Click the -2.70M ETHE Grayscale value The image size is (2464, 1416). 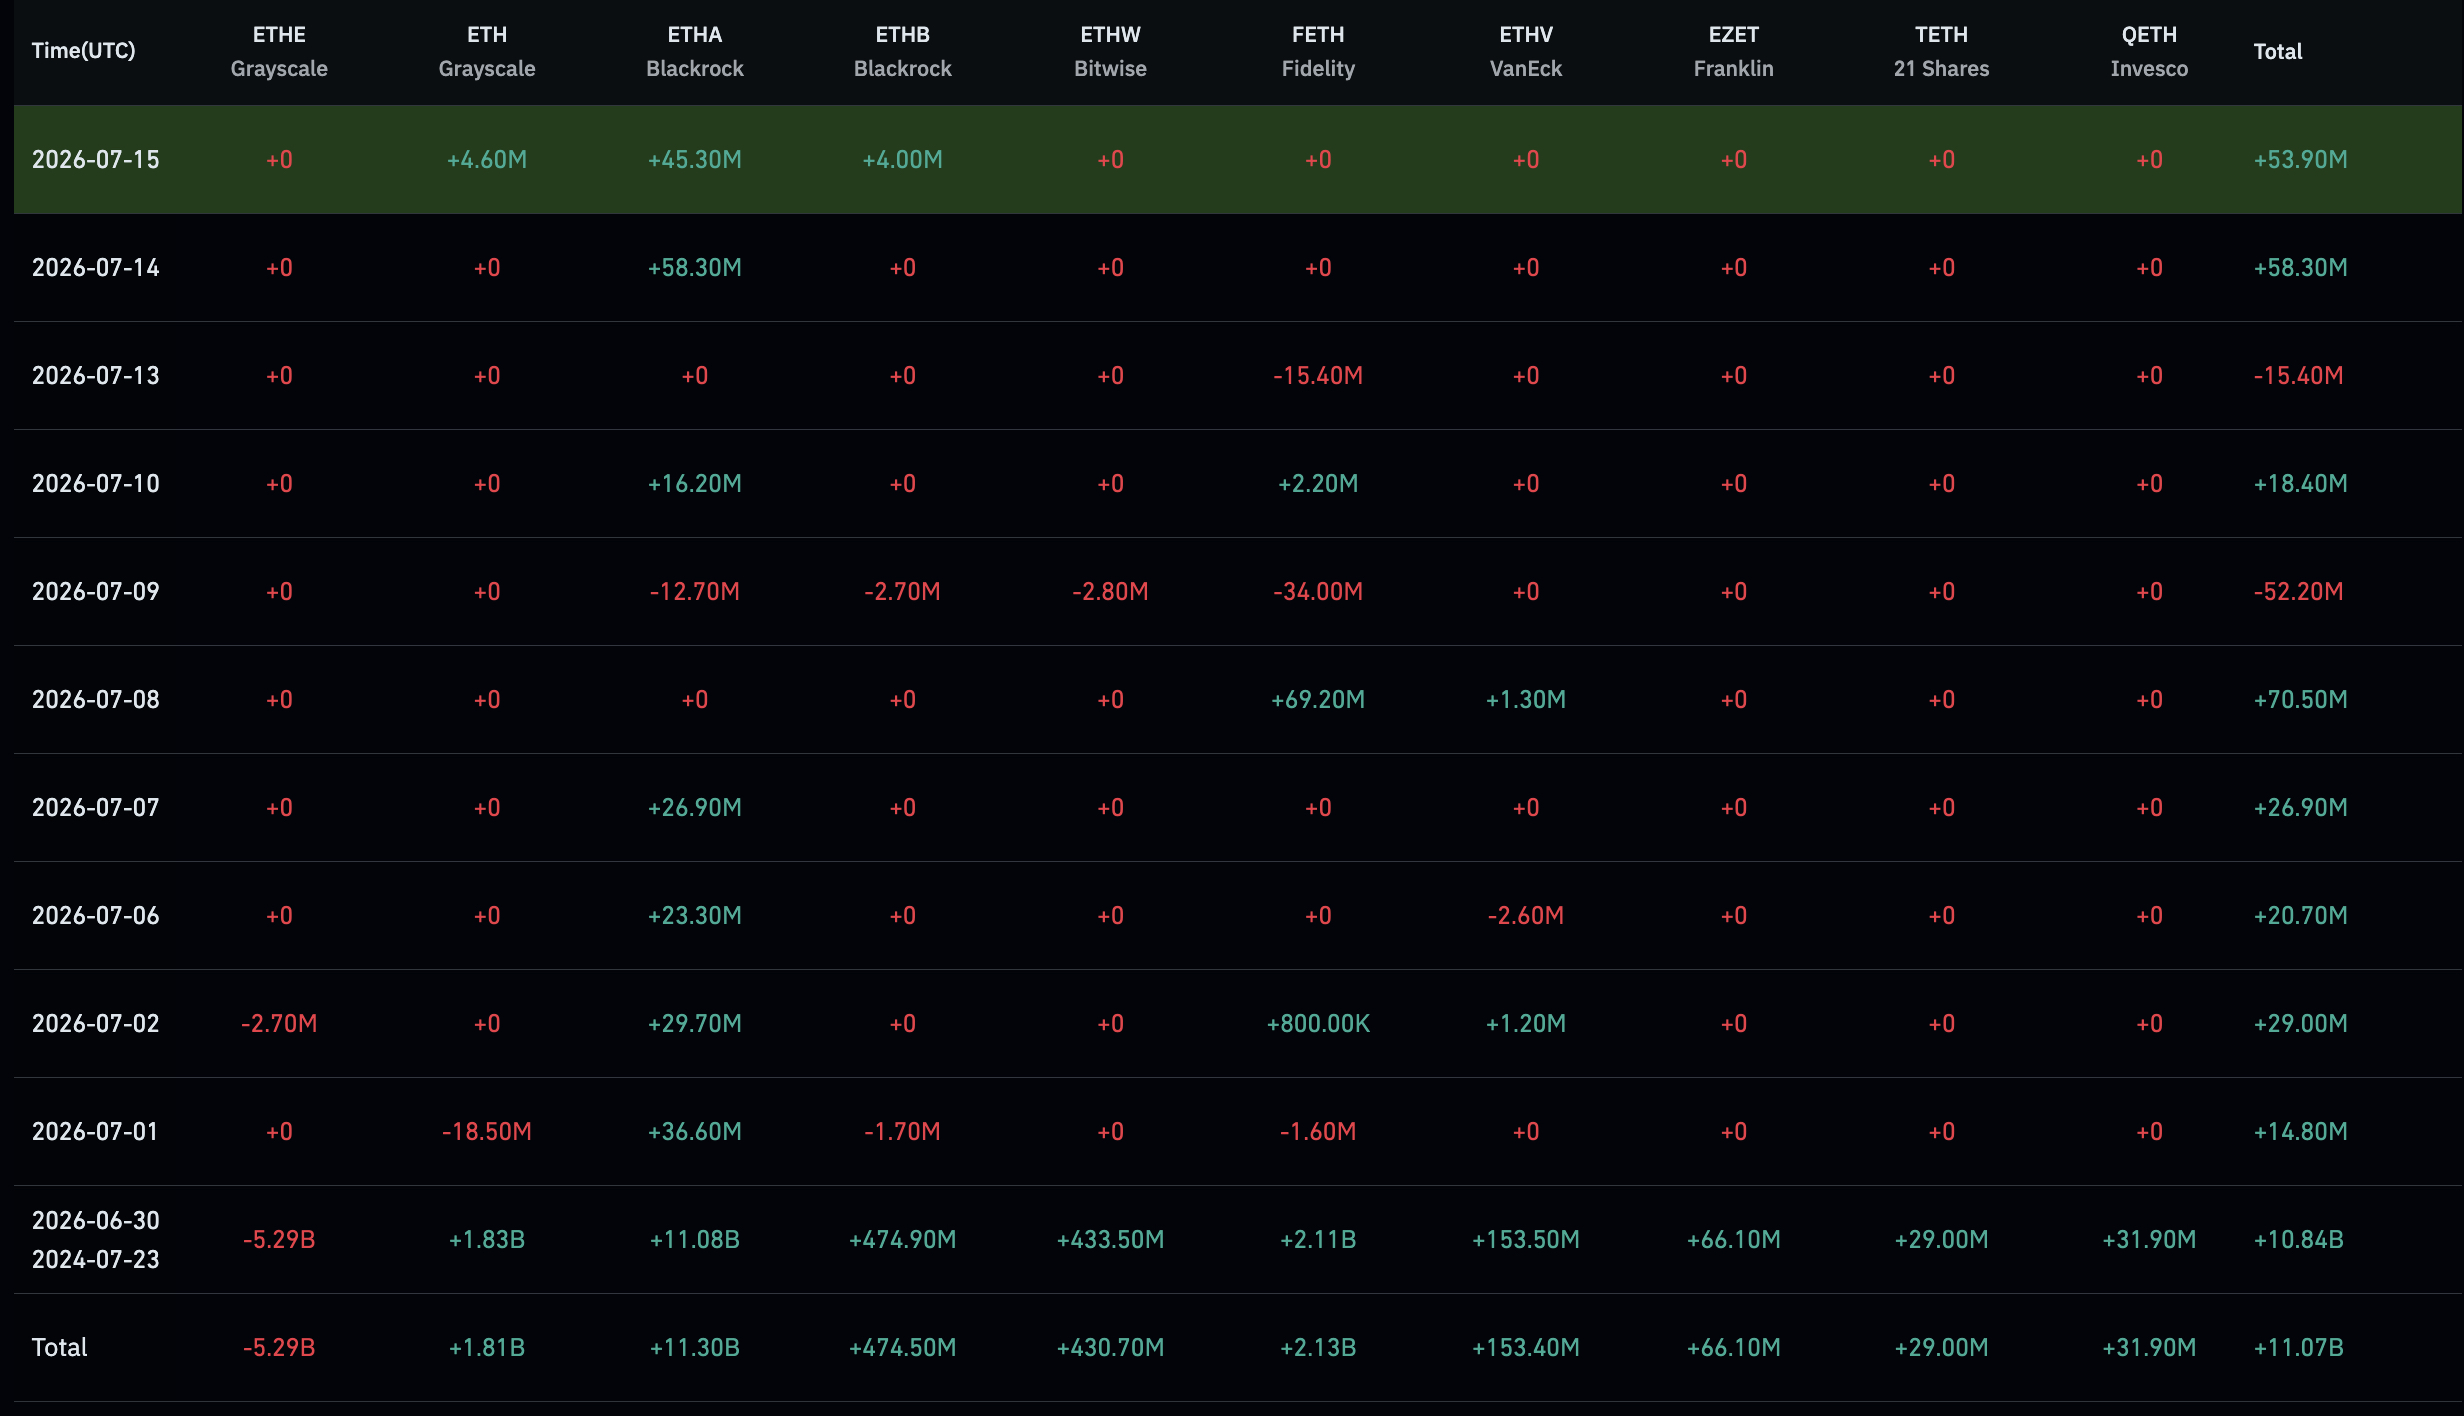[x=279, y=1024]
